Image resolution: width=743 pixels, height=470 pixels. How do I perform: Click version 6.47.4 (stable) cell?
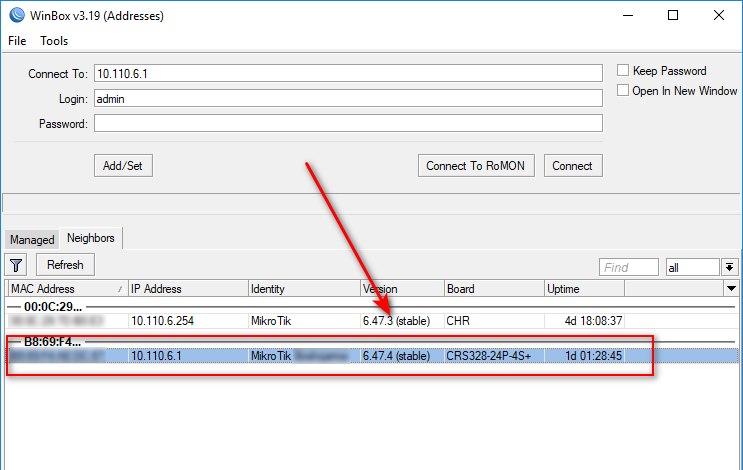[396, 356]
